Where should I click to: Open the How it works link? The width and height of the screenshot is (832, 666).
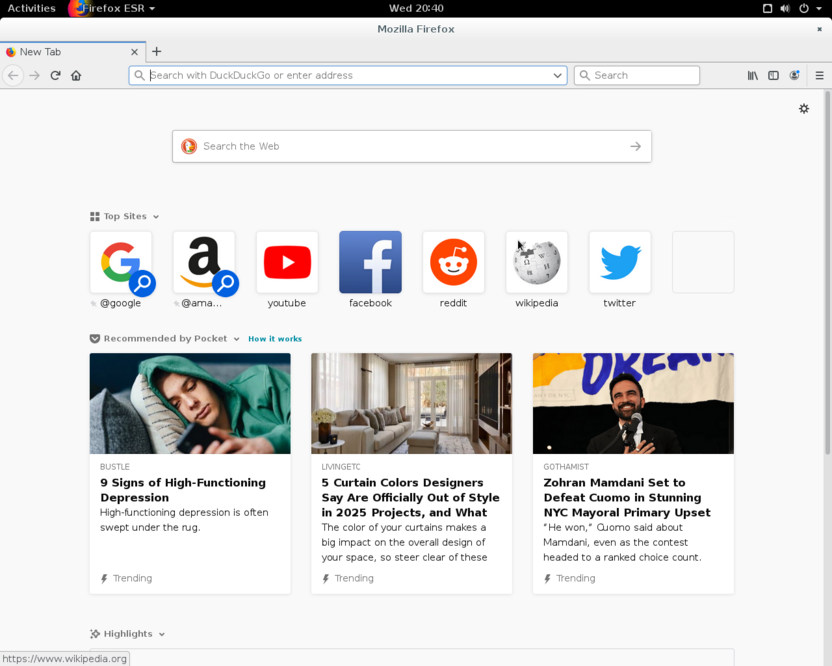[x=275, y=339]
